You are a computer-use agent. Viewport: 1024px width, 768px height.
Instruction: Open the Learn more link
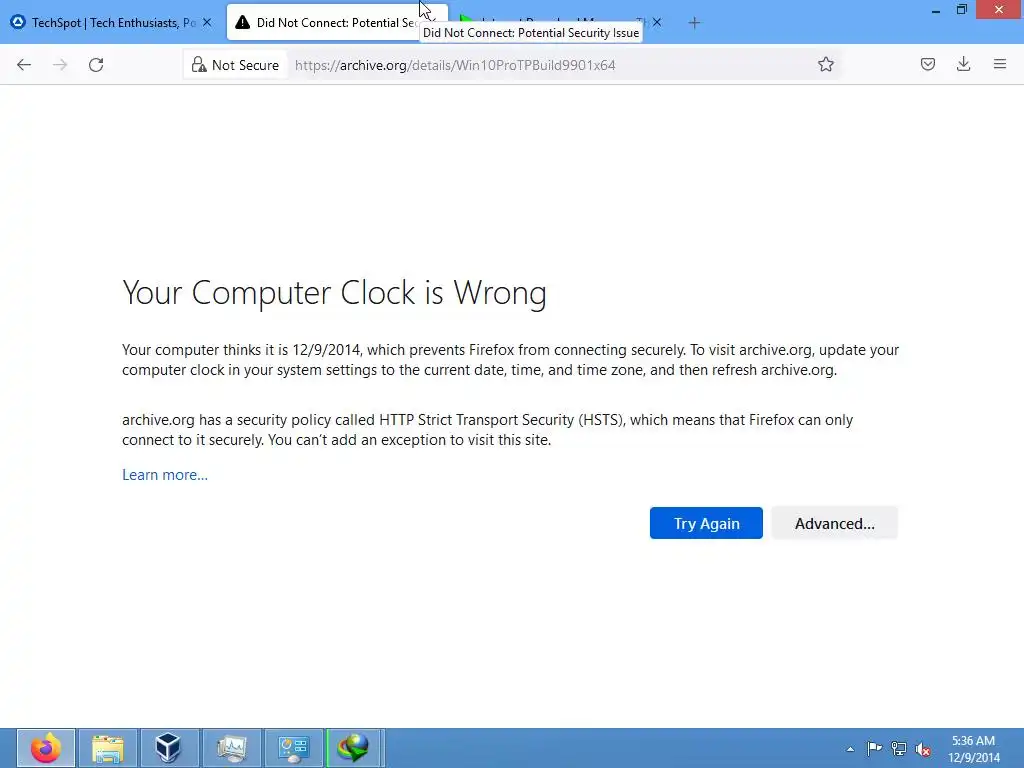[x=165, y=475]
